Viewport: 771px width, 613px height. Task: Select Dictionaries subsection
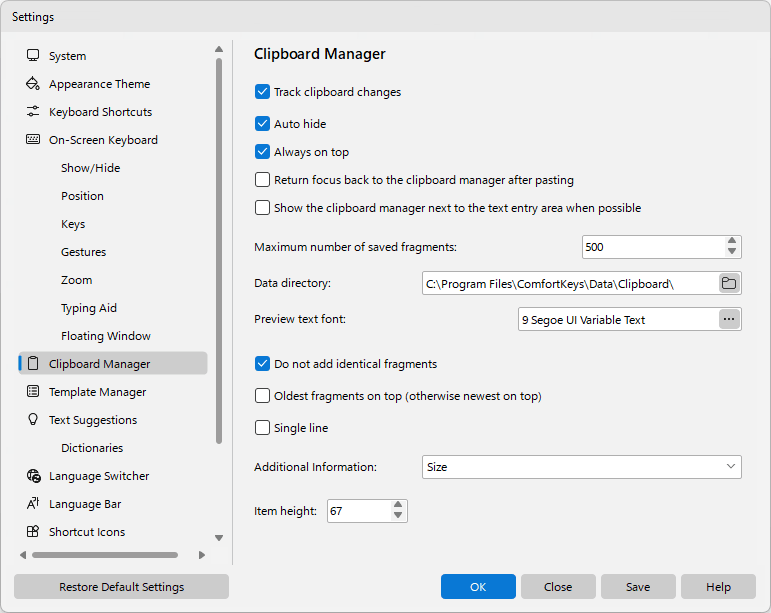(92, 448)
